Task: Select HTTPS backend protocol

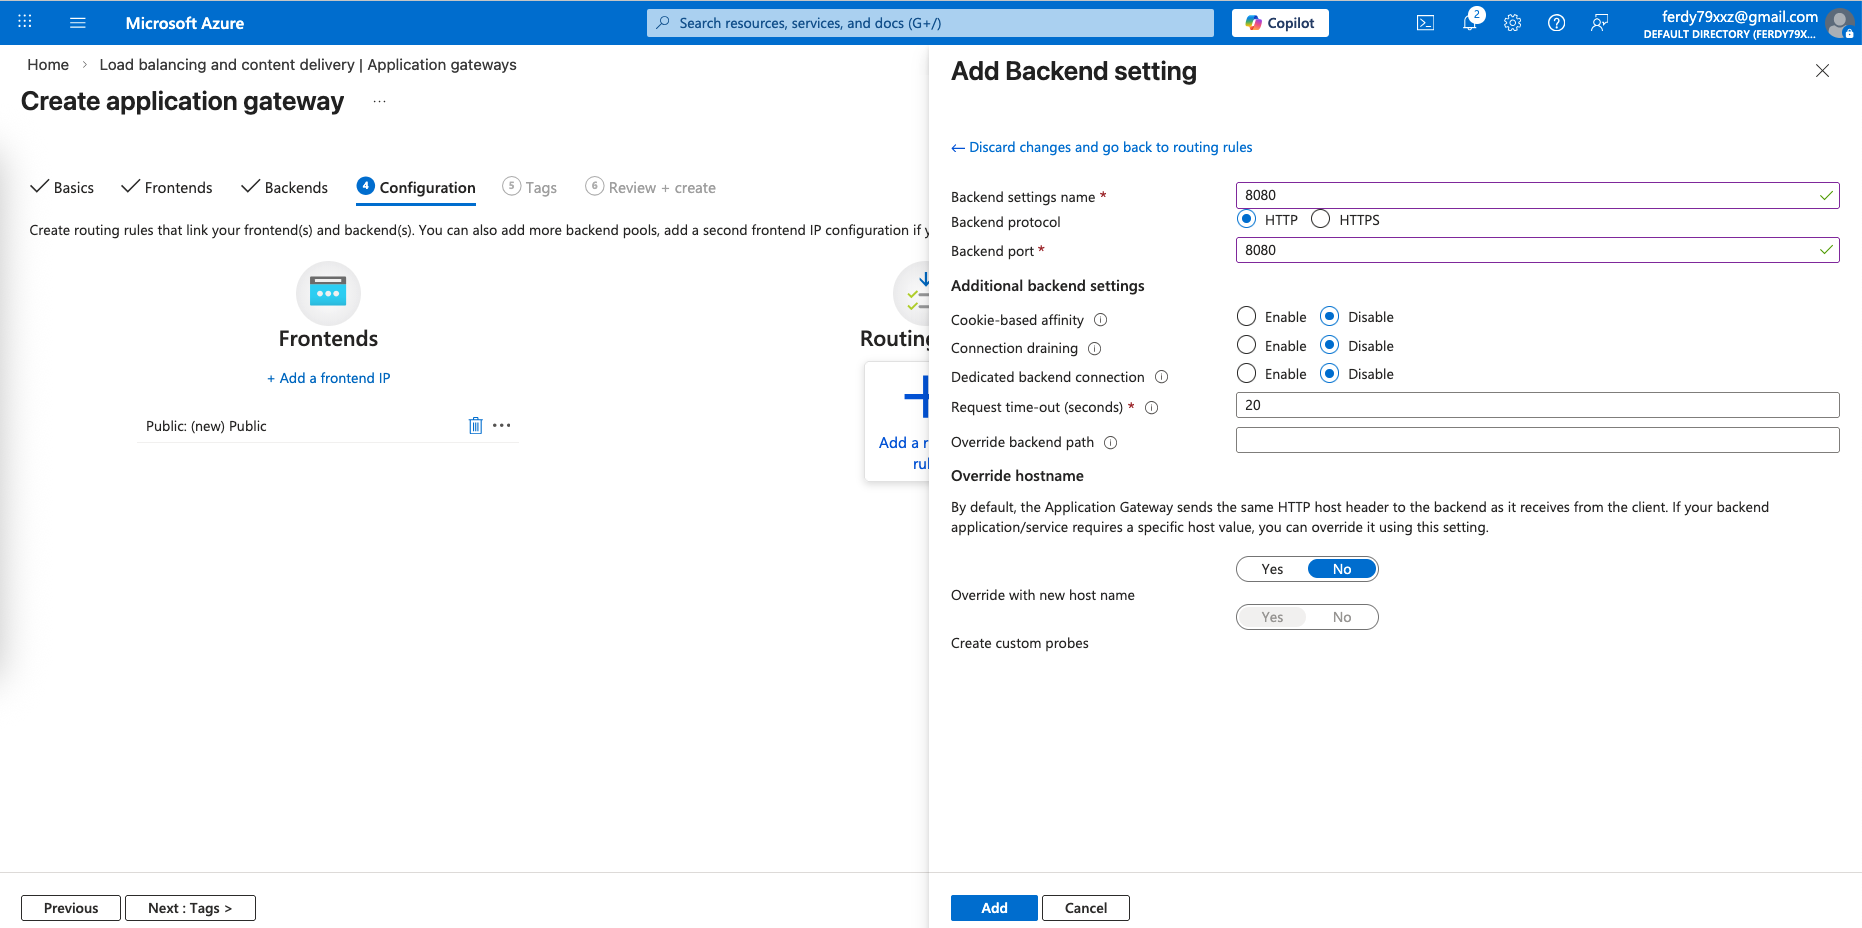Action: click(x=1321, y=219)
